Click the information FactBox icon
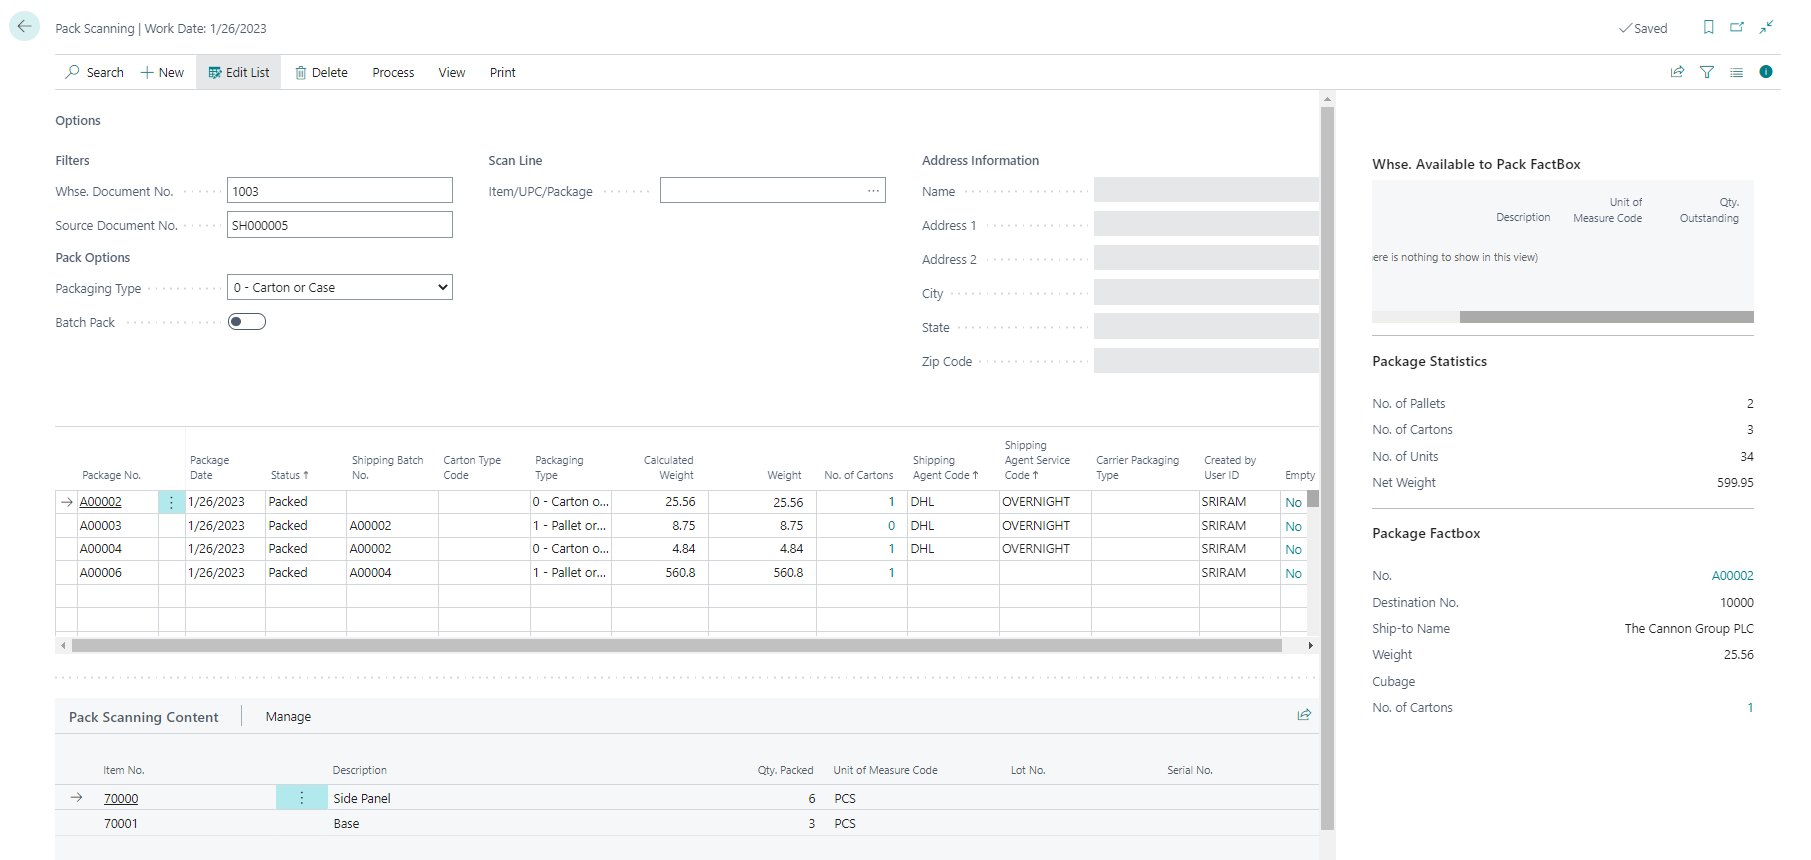1811x860 pixels. [x=1766, y=72]
